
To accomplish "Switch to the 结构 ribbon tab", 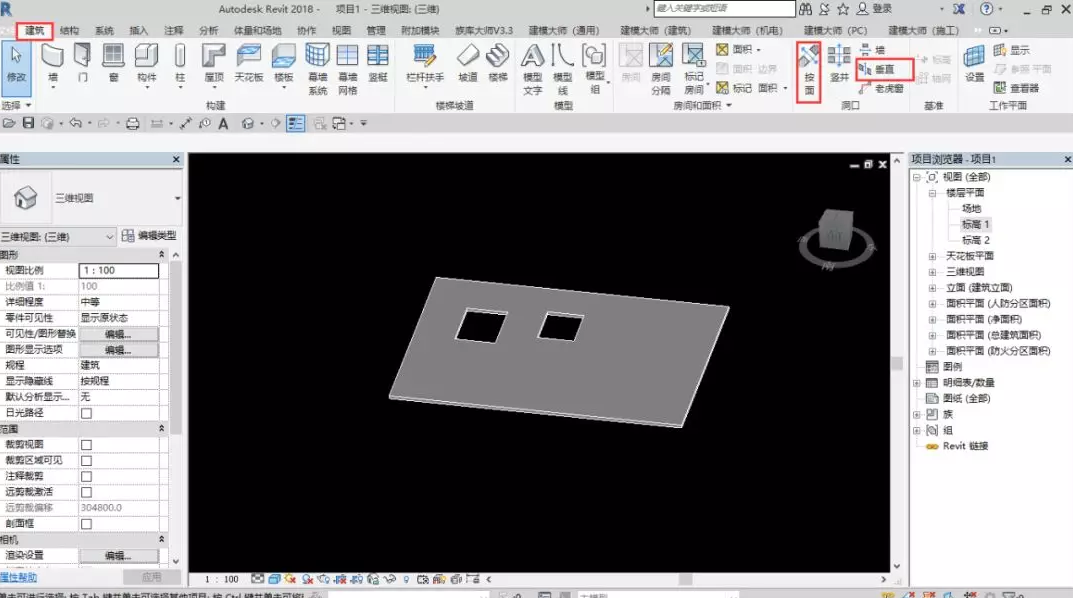I will click(x=70, y=31).
